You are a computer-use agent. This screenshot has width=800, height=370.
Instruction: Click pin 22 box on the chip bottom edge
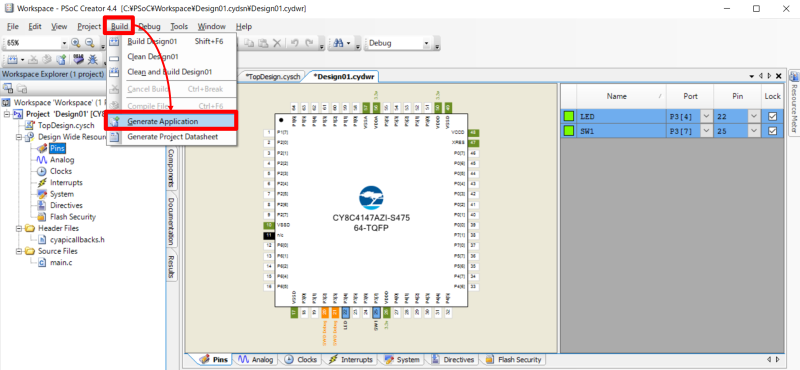(x=345, y=313)
